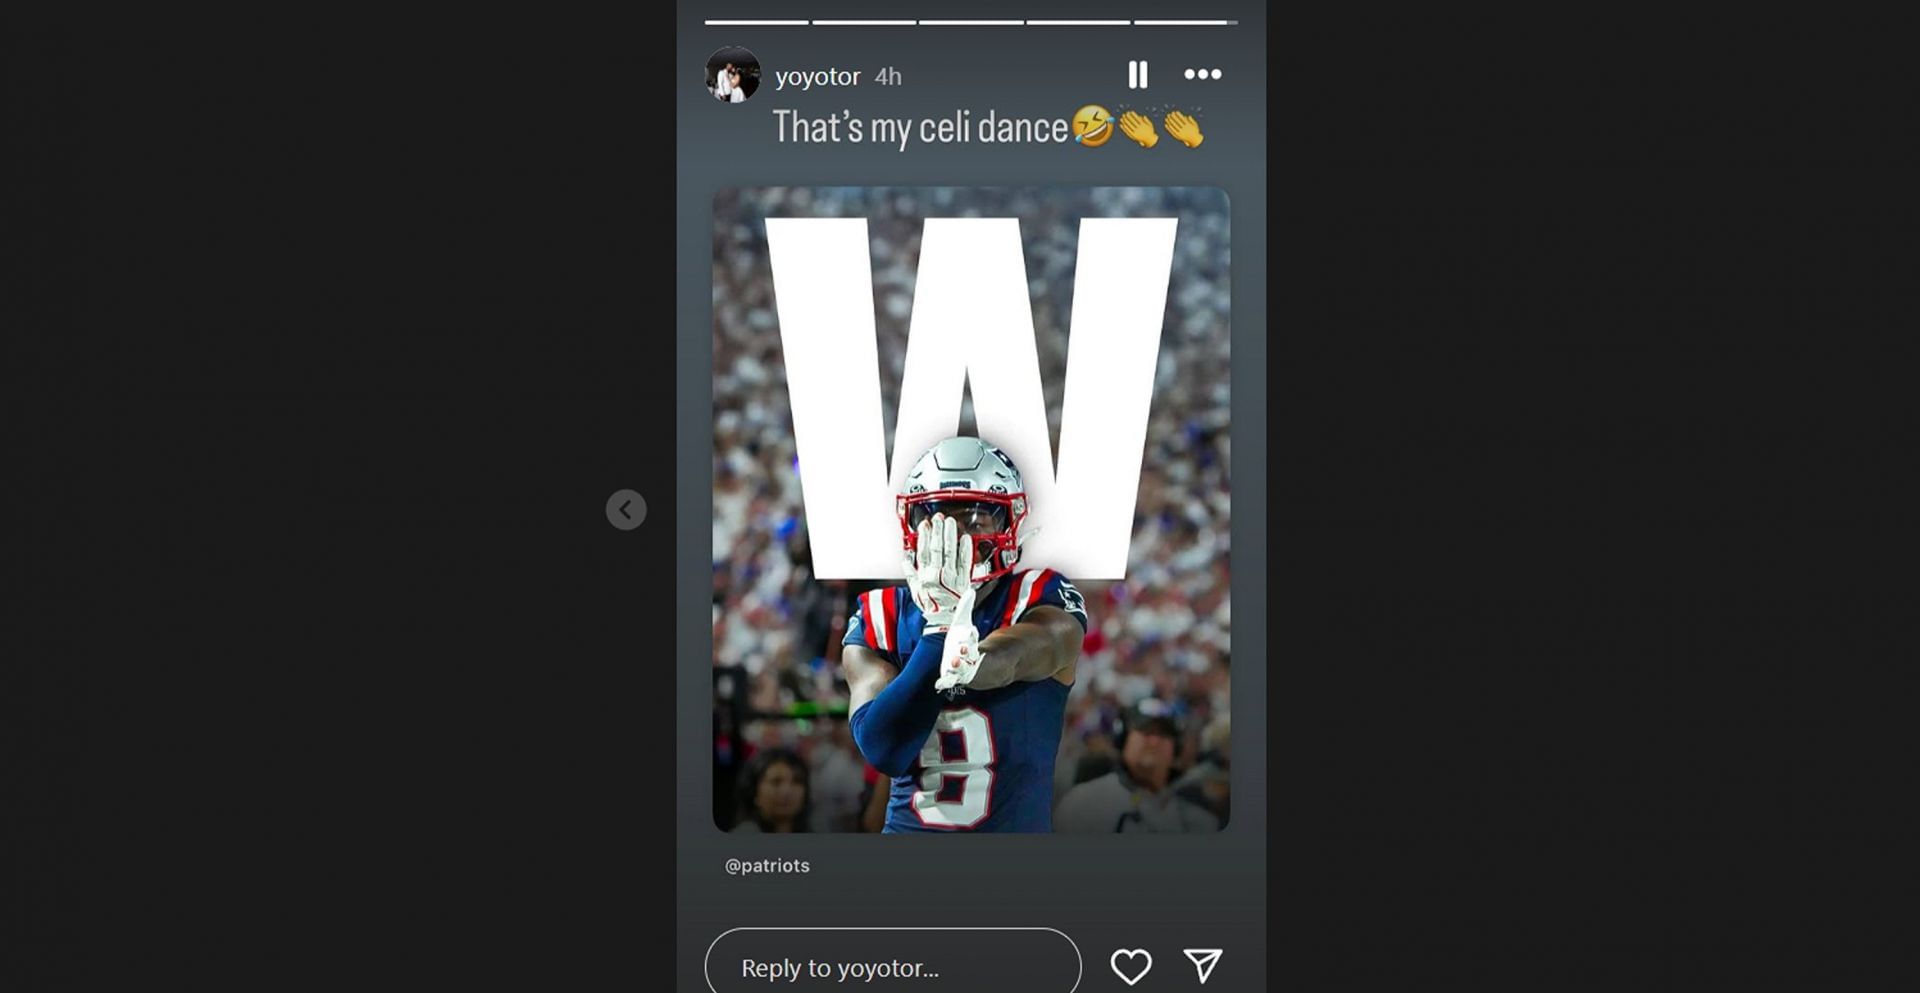1920x993 pixels.
Task: Click the yoyotor username
Action: click(x=817, y=76)
